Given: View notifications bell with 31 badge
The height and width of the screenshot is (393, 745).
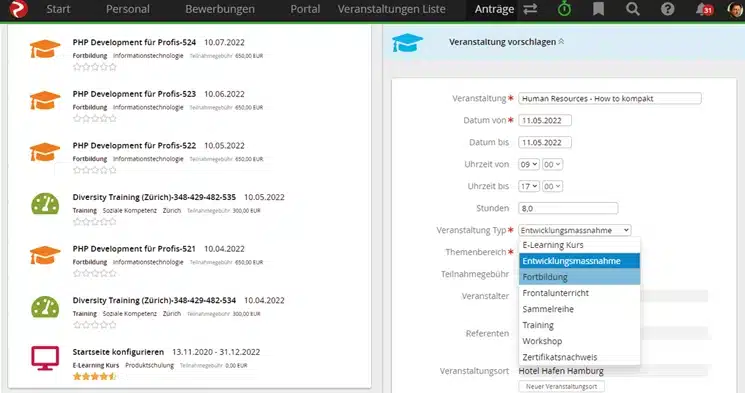Looking at the screenshot, I should pyautogui.click(x=704, y=9).
